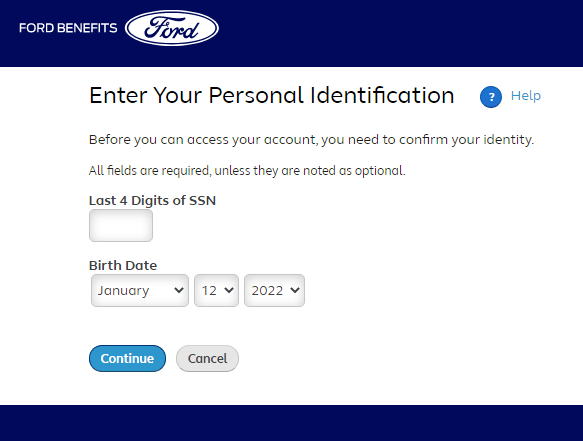Click the Enter Your Personal Identification heading
This screenshot has width=583, height=441.
coord(272,95)
